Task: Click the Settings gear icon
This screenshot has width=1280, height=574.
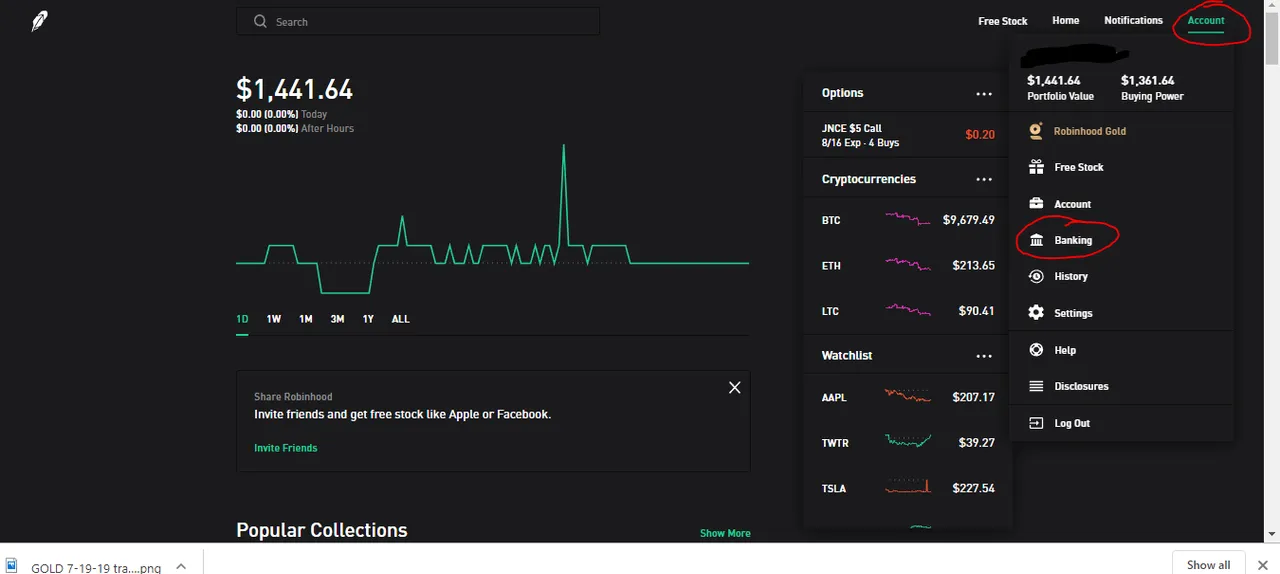Action: point(1036,313)
